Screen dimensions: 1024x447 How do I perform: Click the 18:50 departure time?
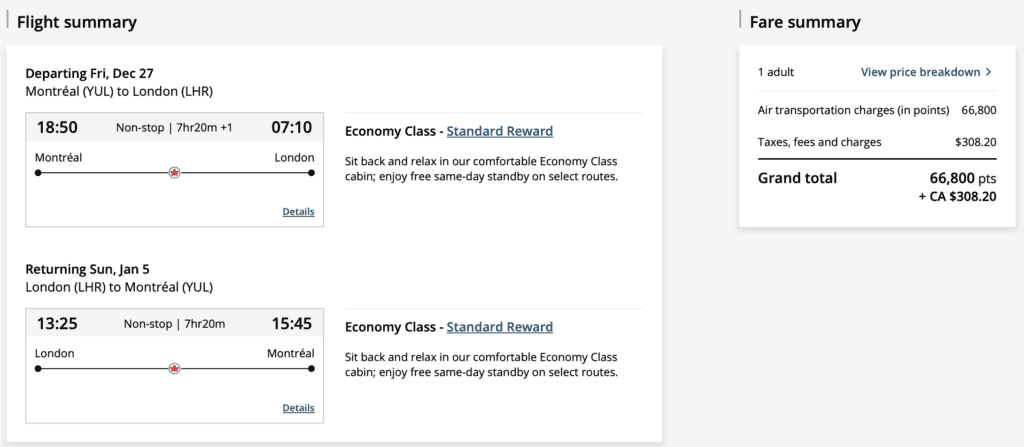coord(57,127)
